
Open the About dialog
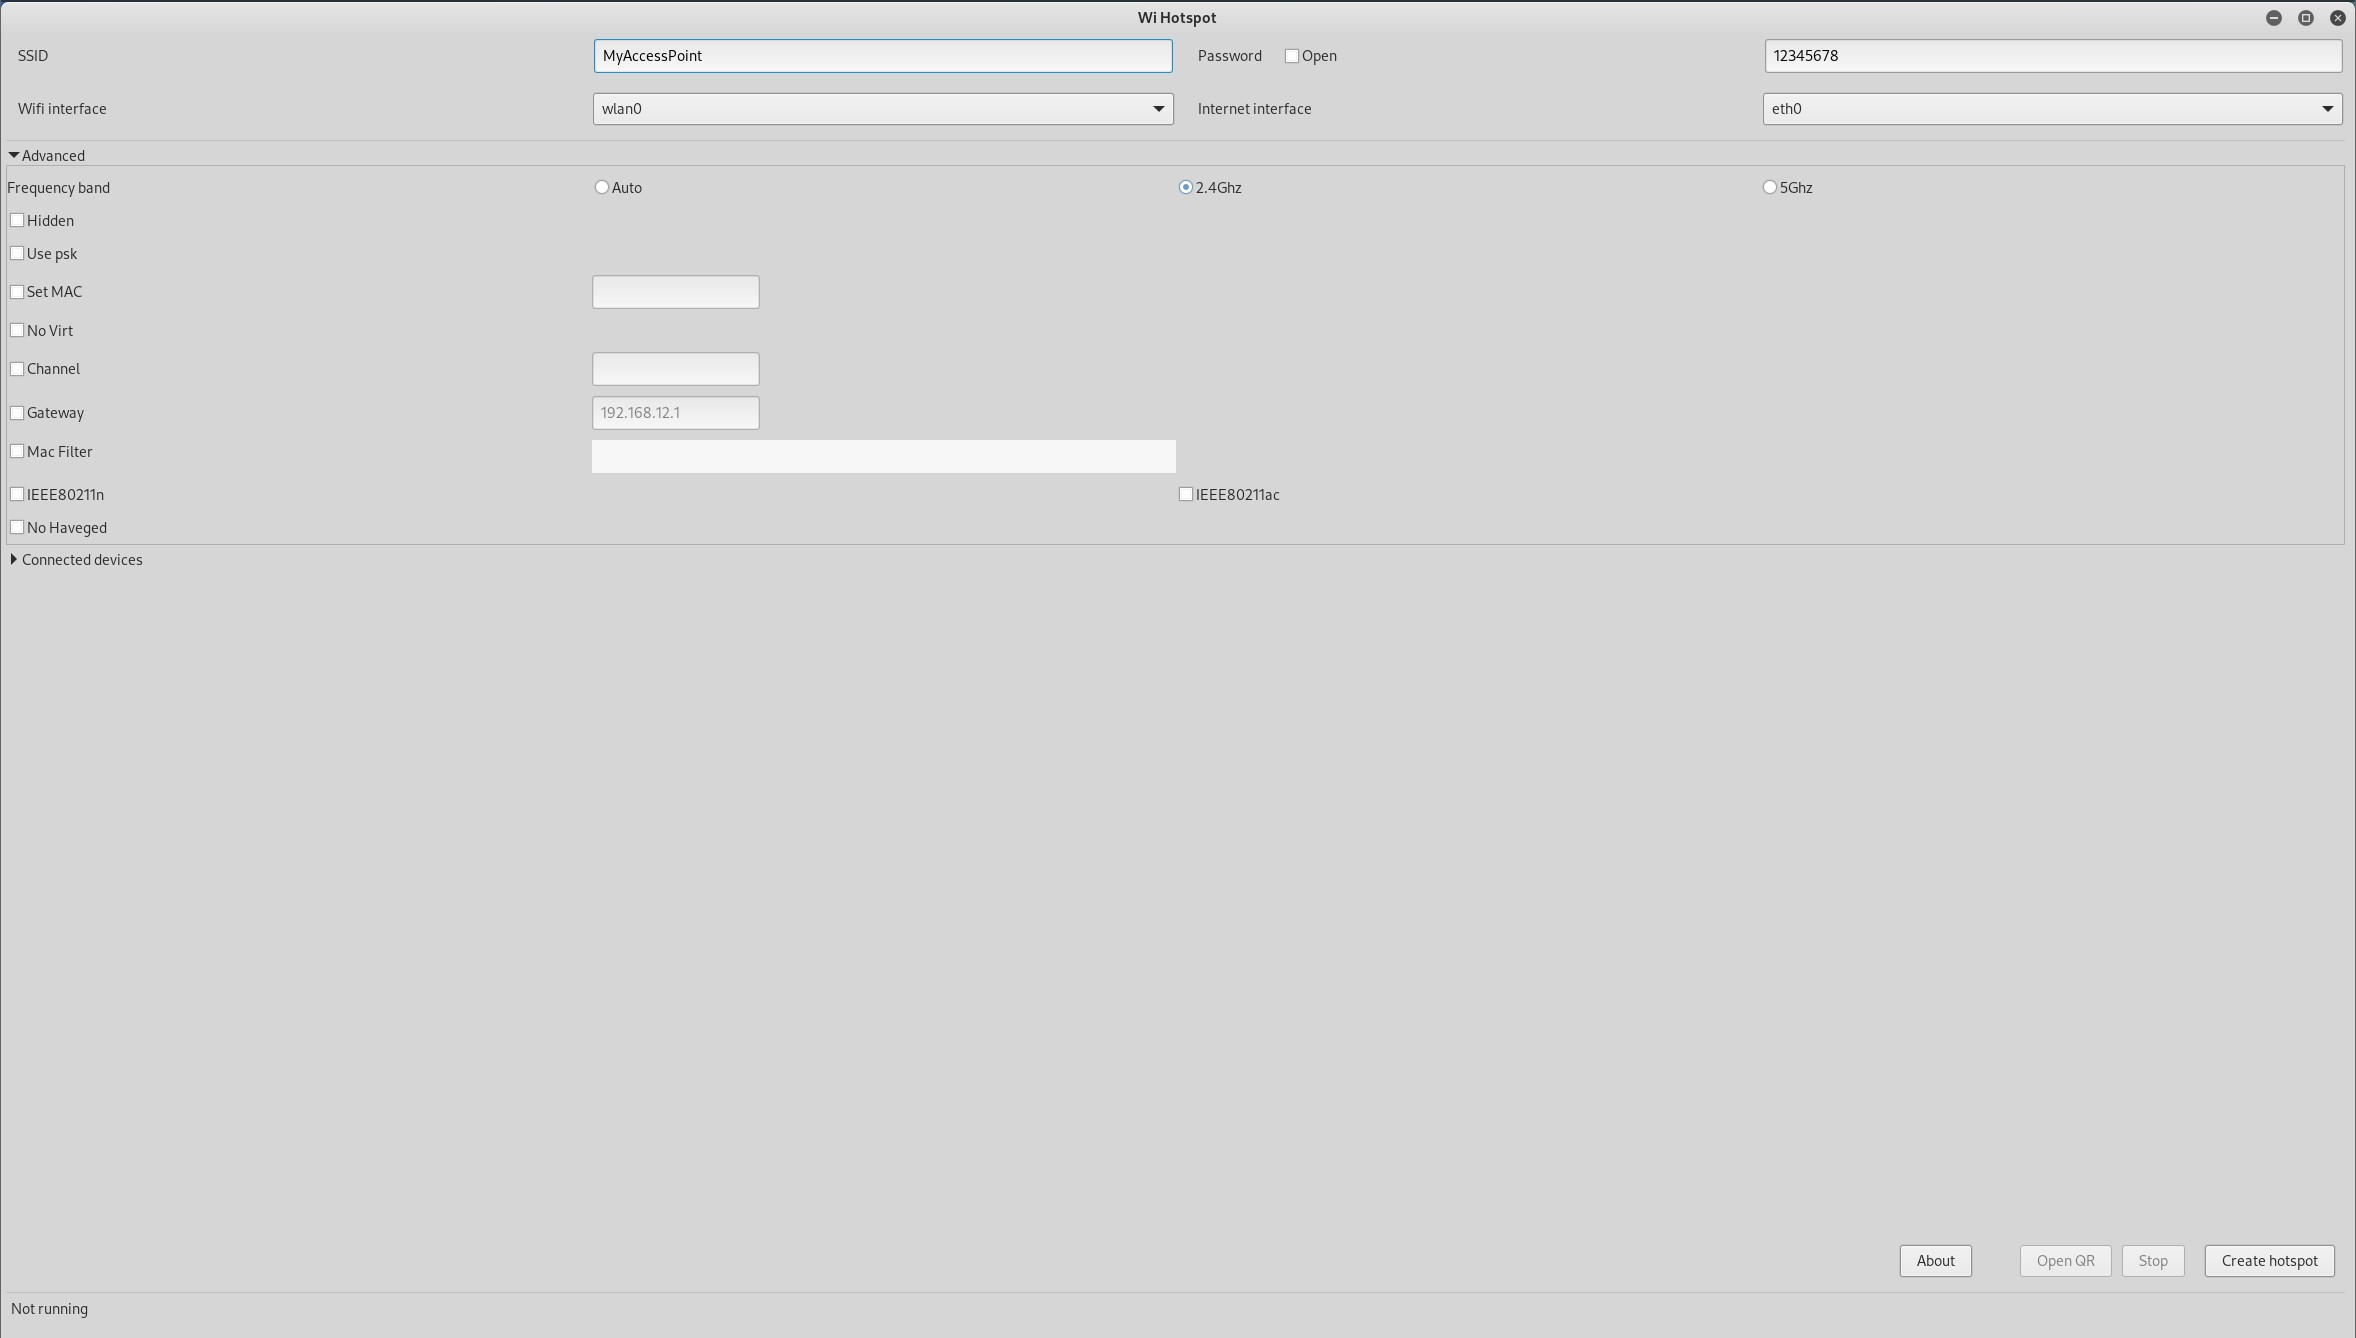click(1934, 1260)
